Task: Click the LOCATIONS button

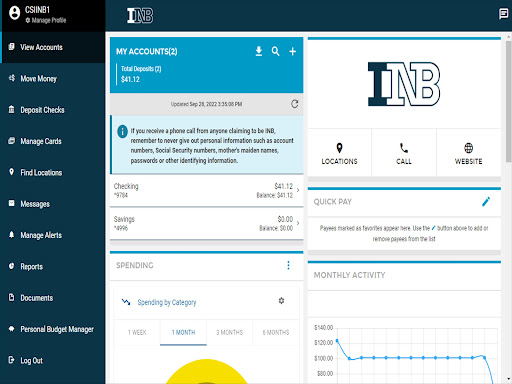Action: [x=339, y=153]
